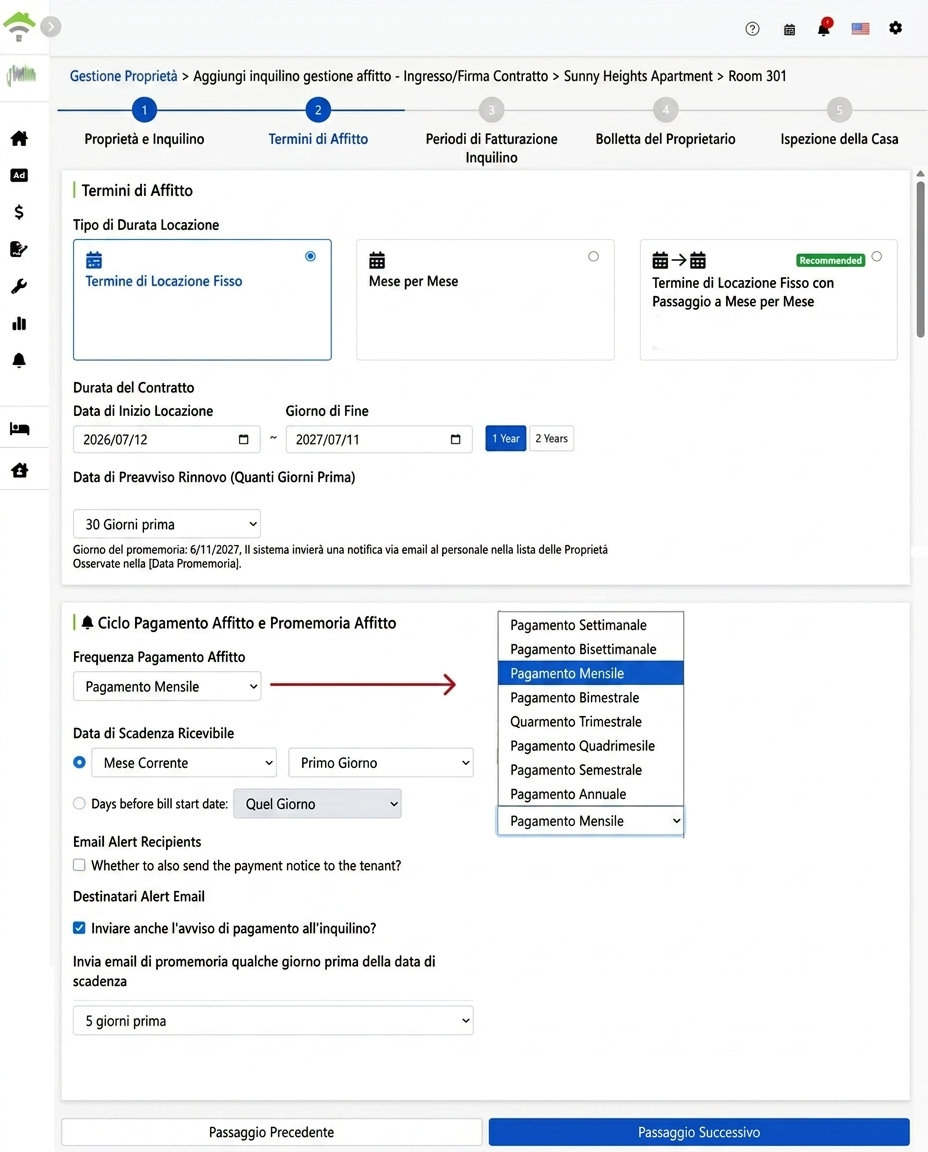Screen dimensions: 928x1152
Task: Click lease end date field 2027/07/11
Action: [x=379, y=439]
